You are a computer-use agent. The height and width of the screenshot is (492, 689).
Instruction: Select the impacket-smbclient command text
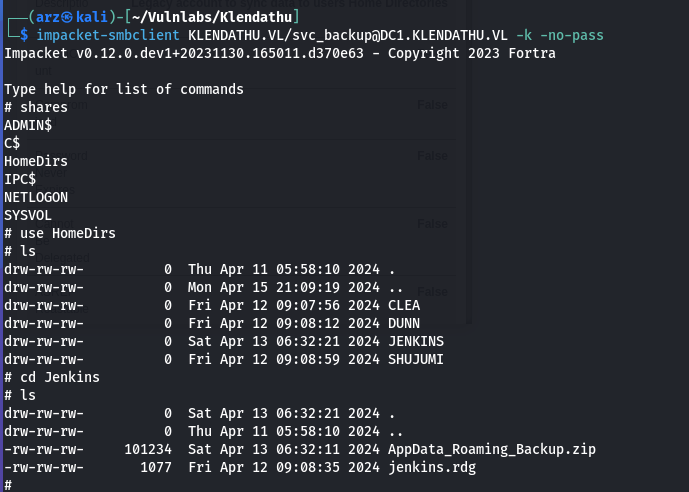coord(108,35)
